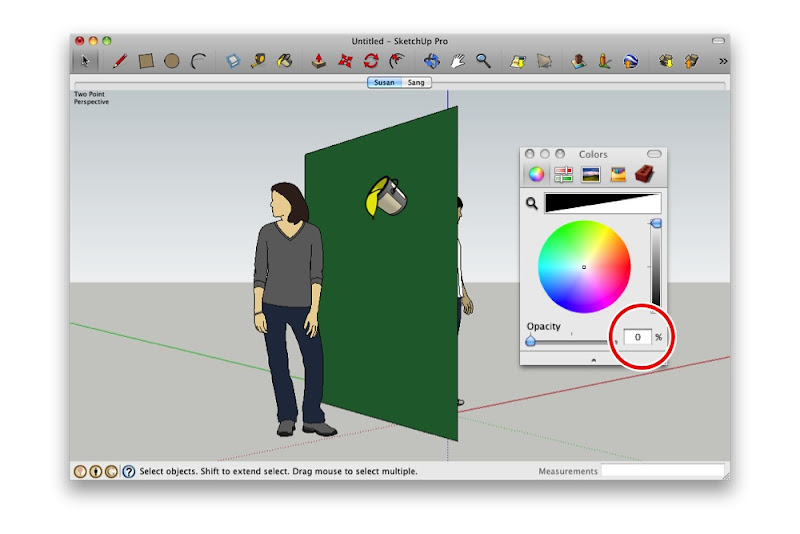
Task: Close the Colors panel window
Action: [530, 154]
